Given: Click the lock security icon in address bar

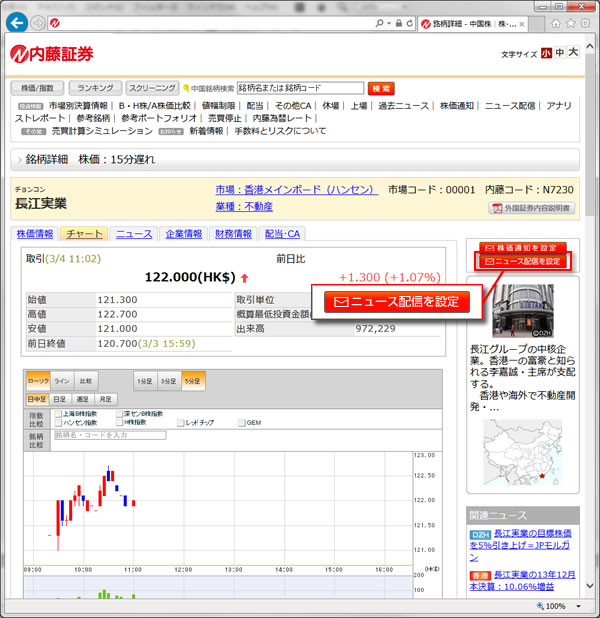Looking at the screenshot, I should [x=399, y=24].
